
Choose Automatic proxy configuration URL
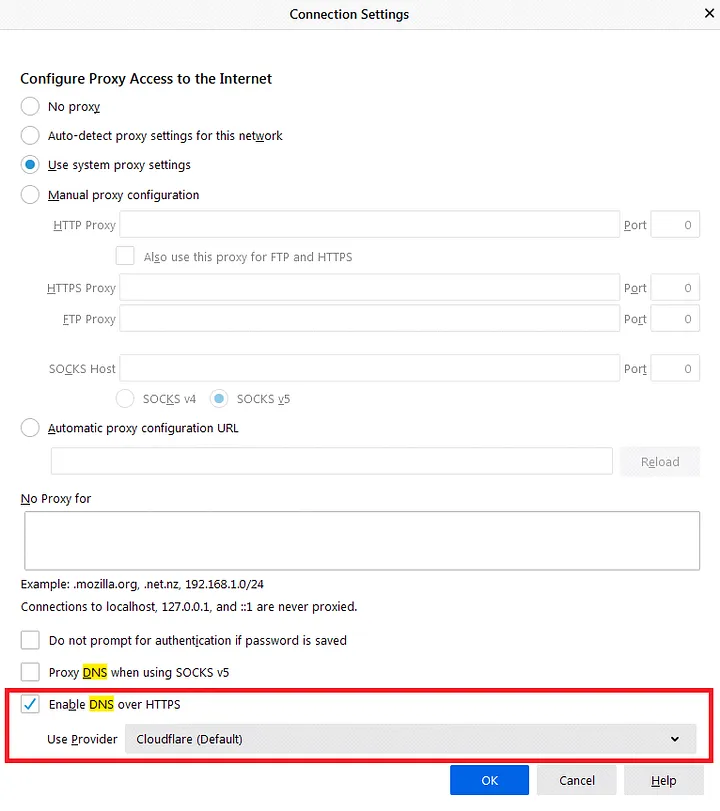point(30,427)
